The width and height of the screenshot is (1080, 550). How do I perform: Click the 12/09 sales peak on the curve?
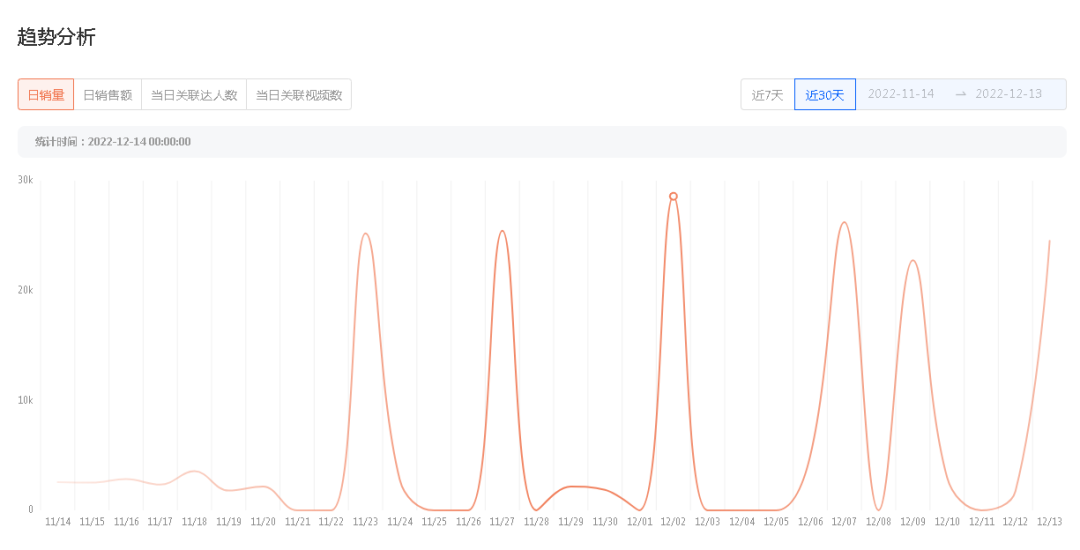pos(912,260)
